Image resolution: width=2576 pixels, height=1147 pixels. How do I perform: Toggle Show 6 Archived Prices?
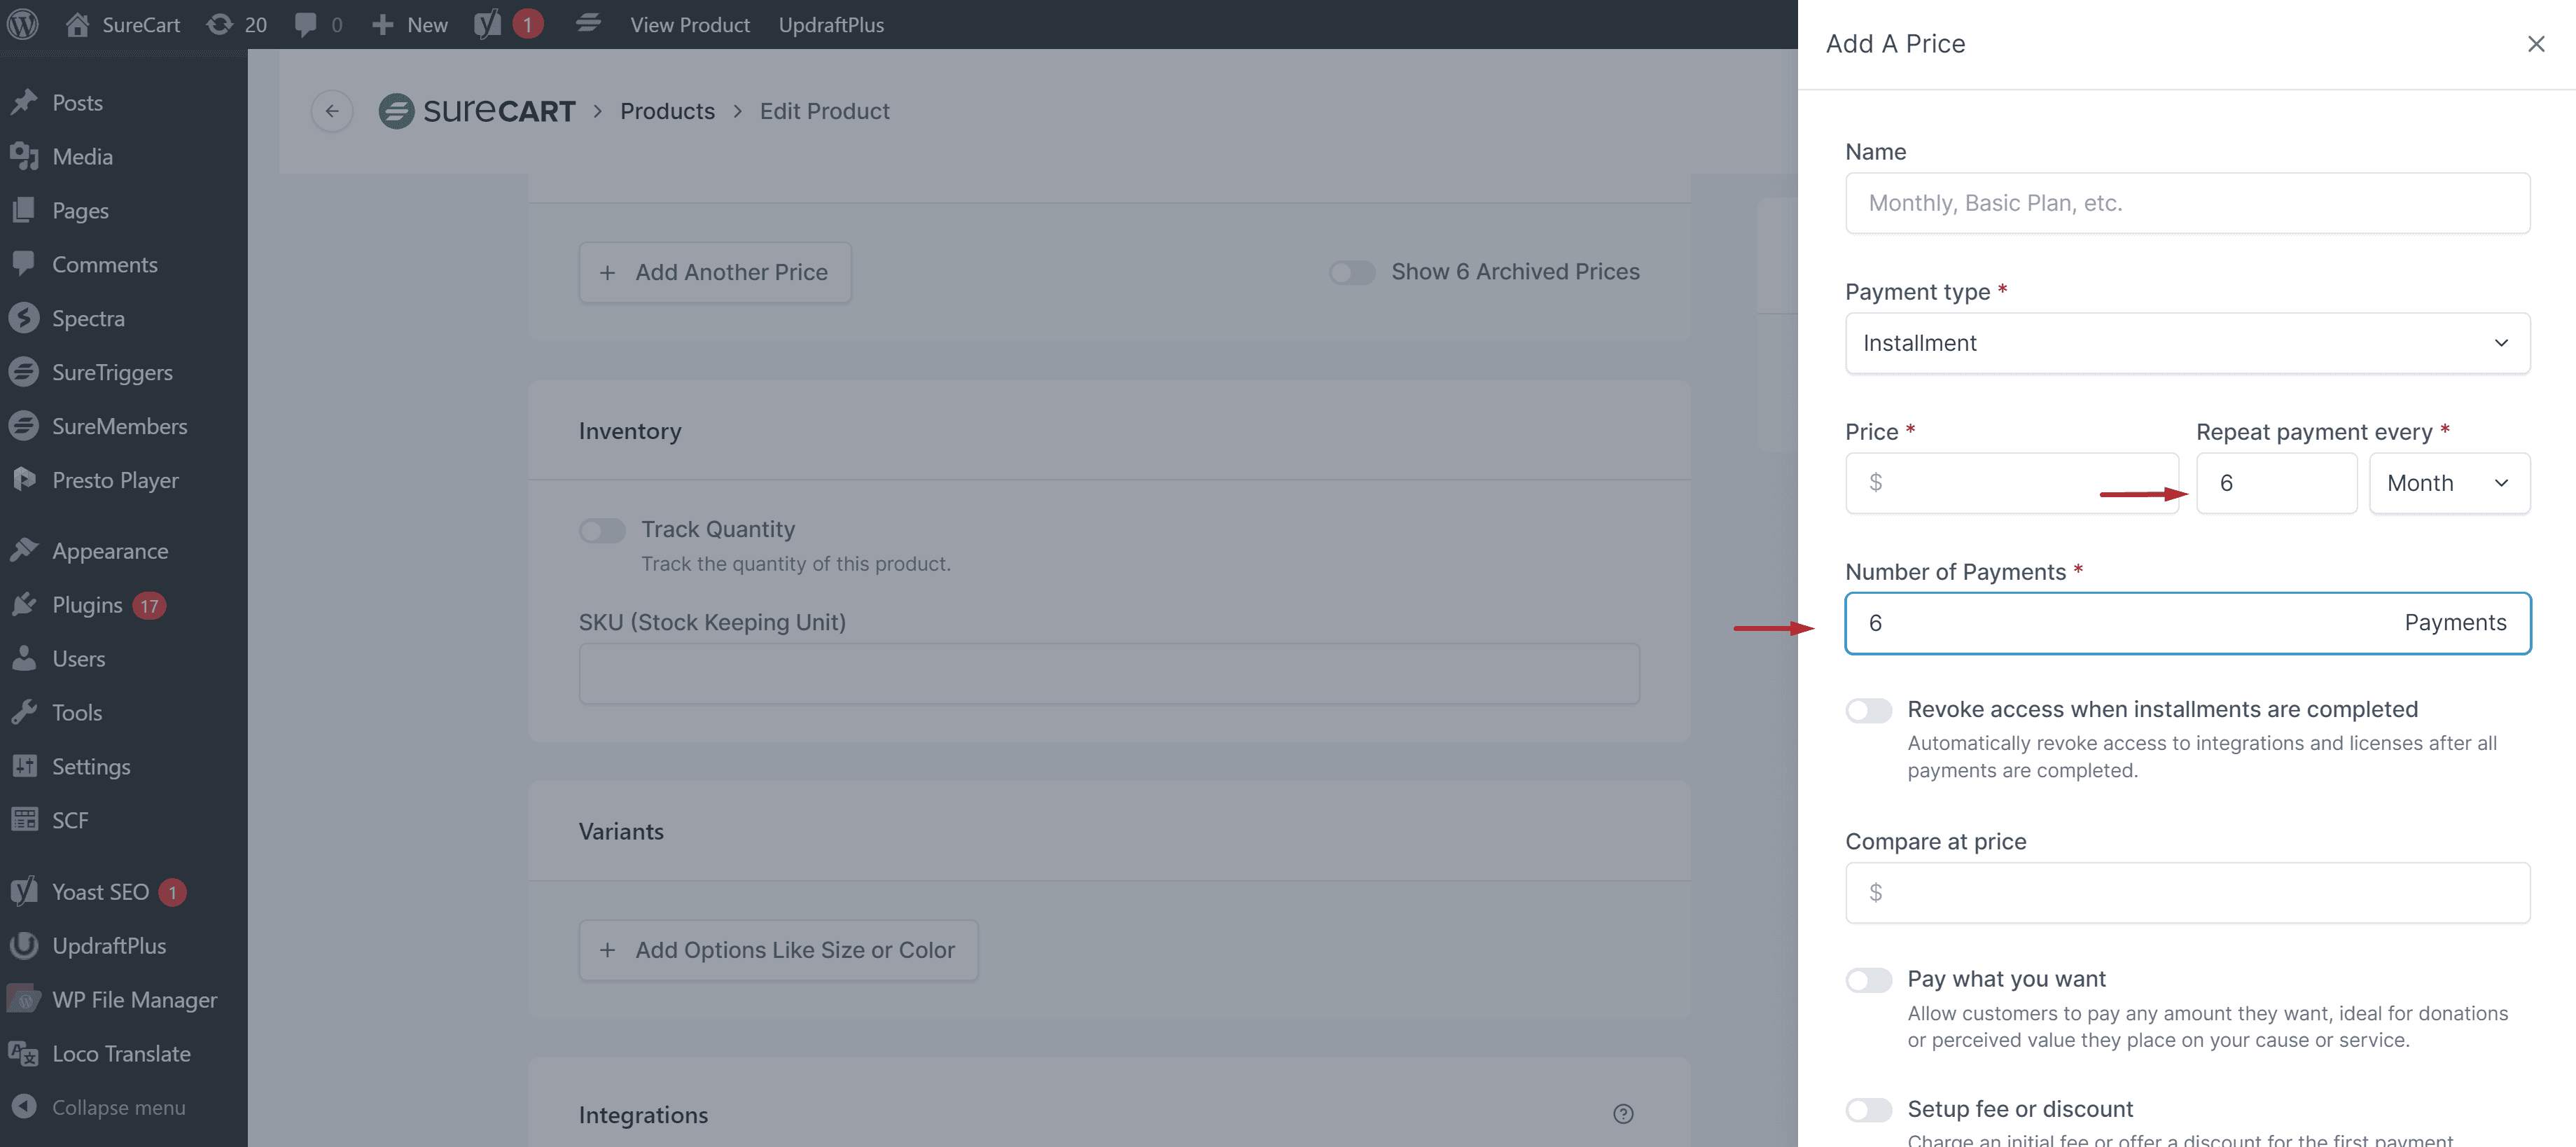[1352, 272]
